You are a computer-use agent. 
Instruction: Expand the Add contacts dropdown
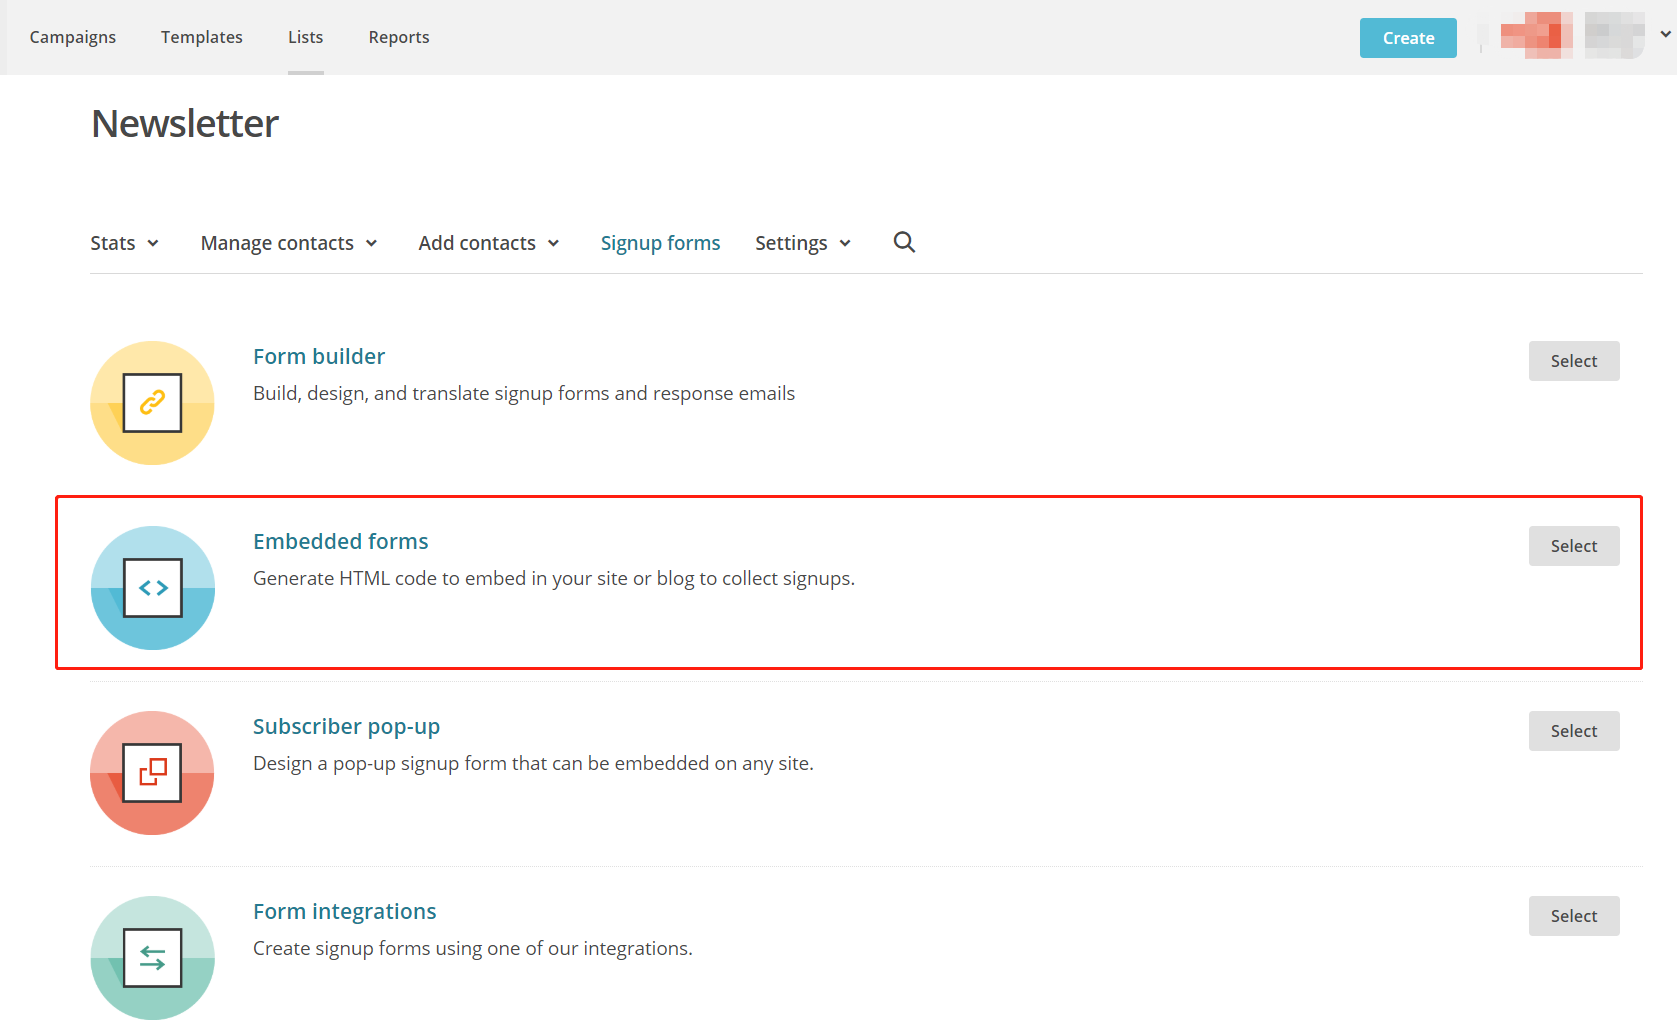click(x=489, y=243)
